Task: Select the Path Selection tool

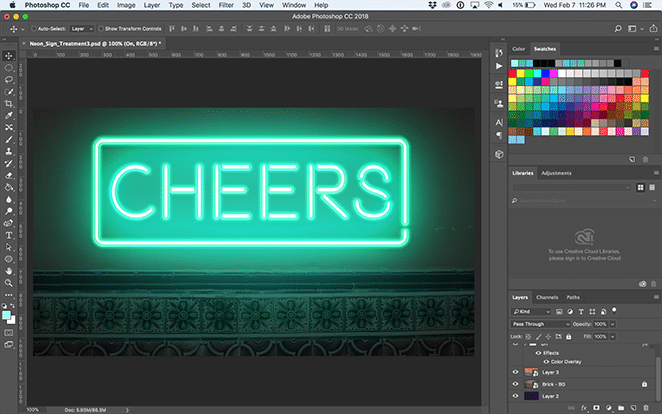Action: click(8, 247)
